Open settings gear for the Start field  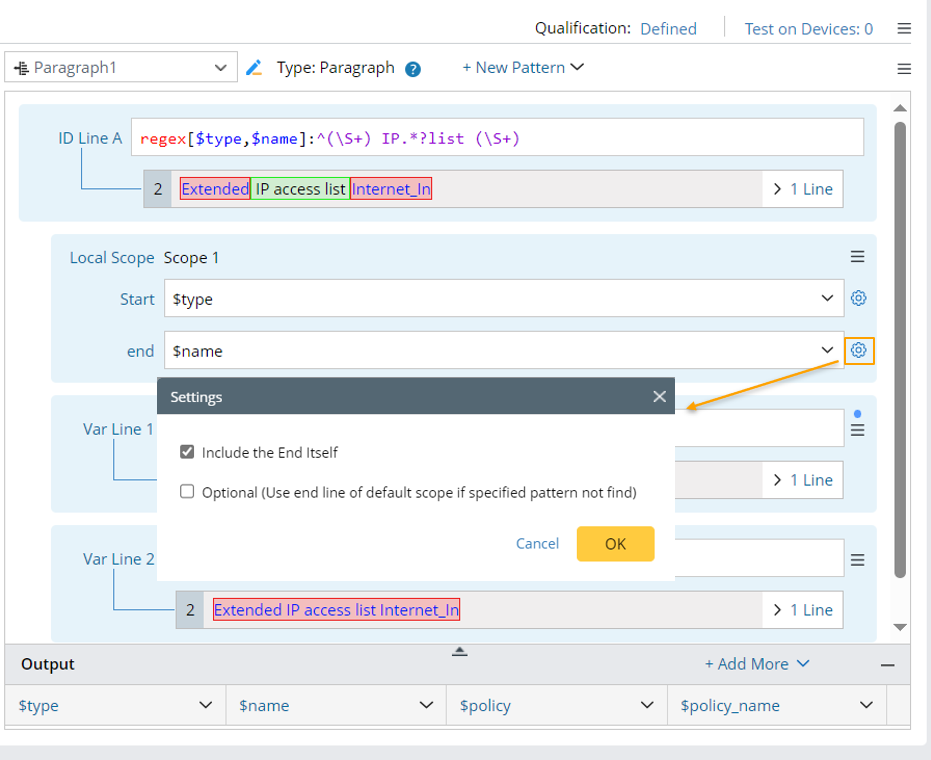coord(859,298)
